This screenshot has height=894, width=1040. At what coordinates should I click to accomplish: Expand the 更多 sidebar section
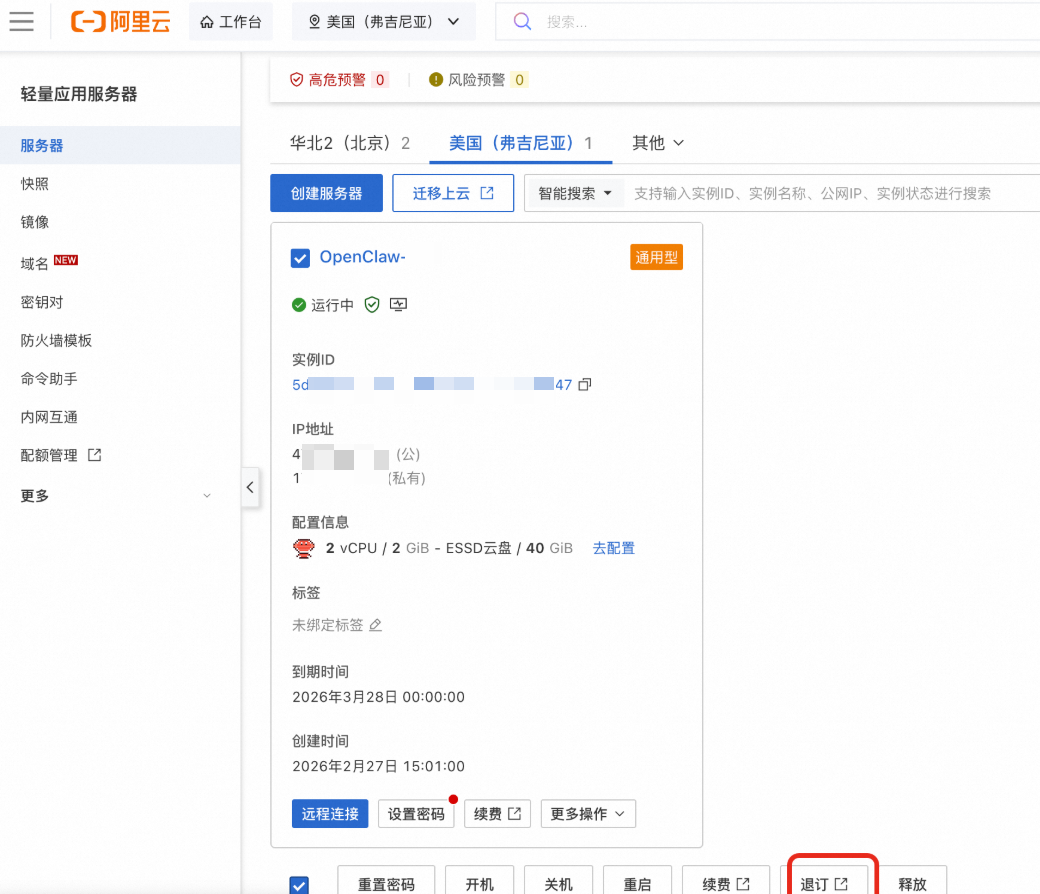coord(116,495)
